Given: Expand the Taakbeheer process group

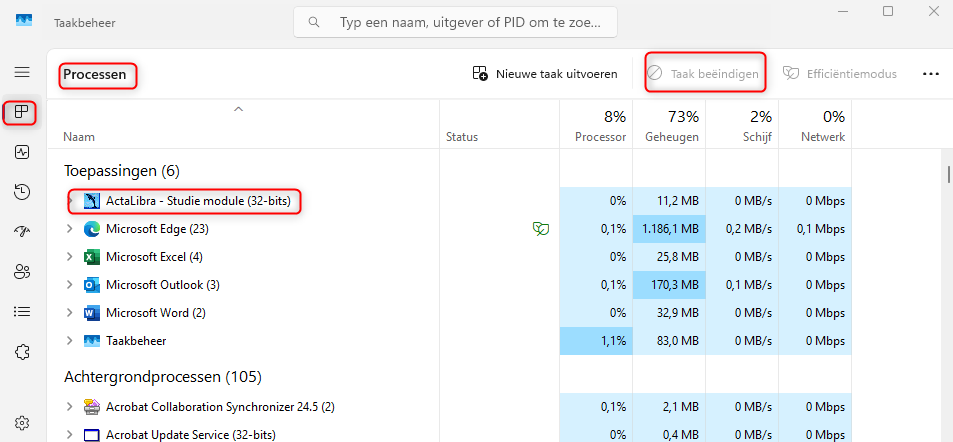Looking at the screenshot, I should [71, 341].
